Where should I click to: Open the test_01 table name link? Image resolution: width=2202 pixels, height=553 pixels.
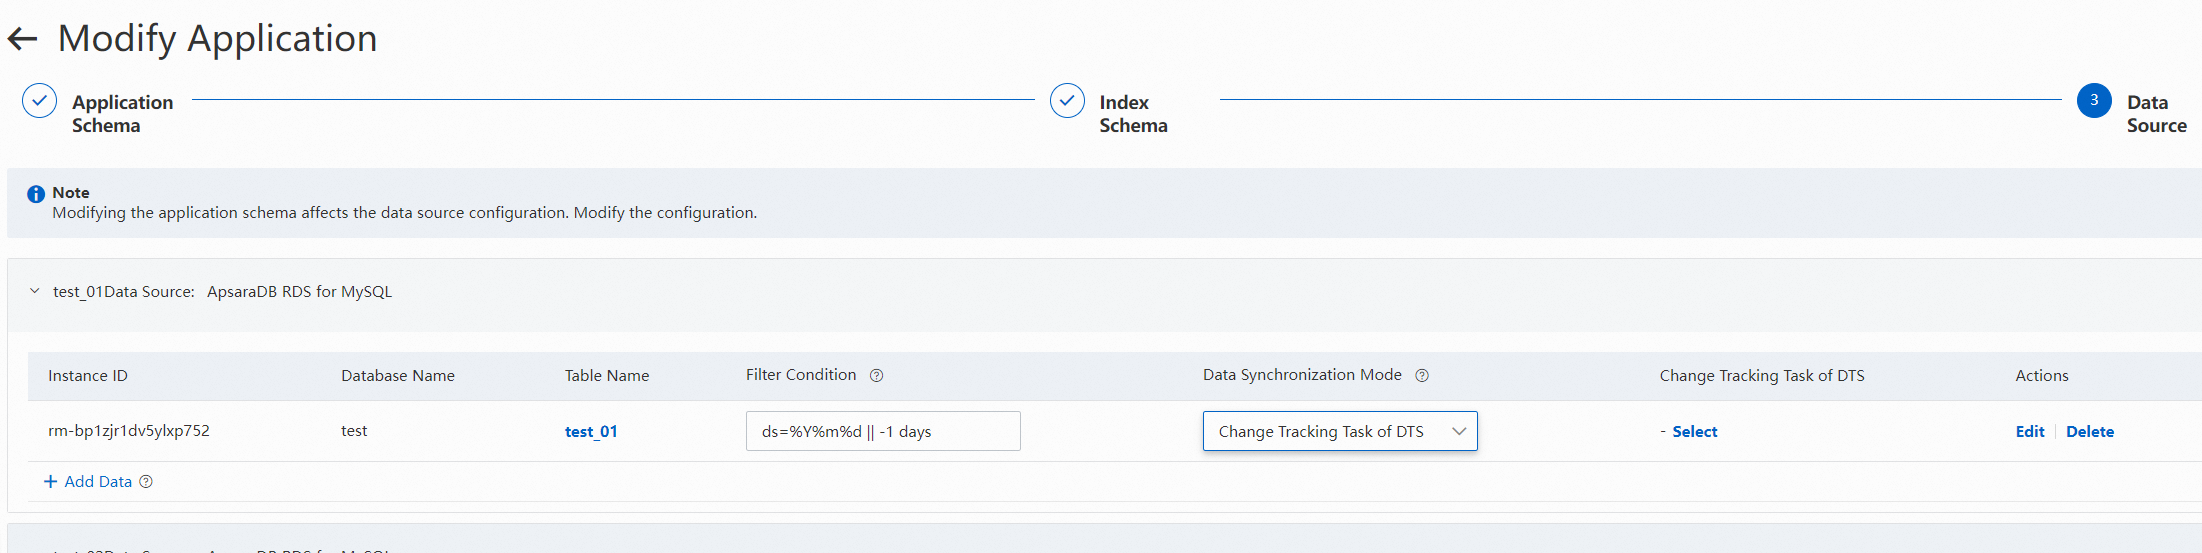pos(591,432)
